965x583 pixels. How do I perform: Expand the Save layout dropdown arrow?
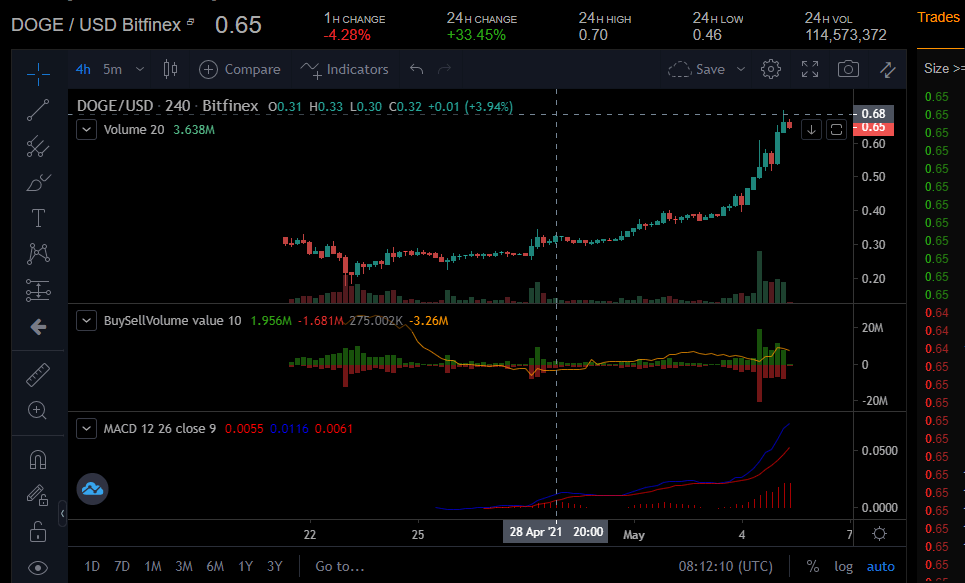[x=741, y=69]
